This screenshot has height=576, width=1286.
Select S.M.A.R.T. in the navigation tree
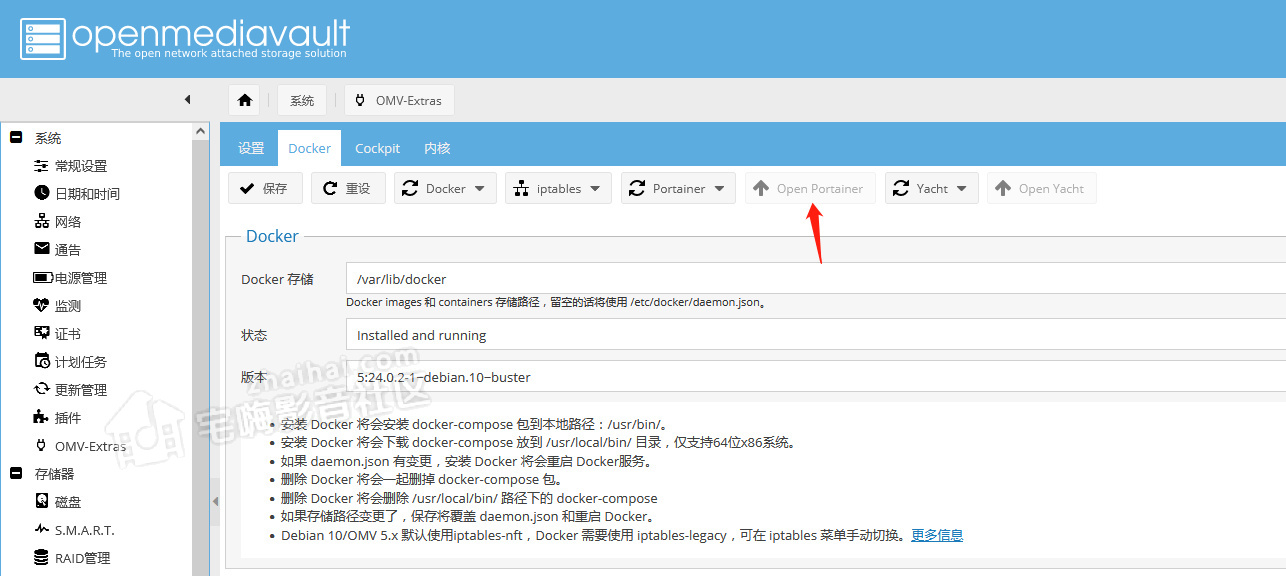click(x=85, y=530)
